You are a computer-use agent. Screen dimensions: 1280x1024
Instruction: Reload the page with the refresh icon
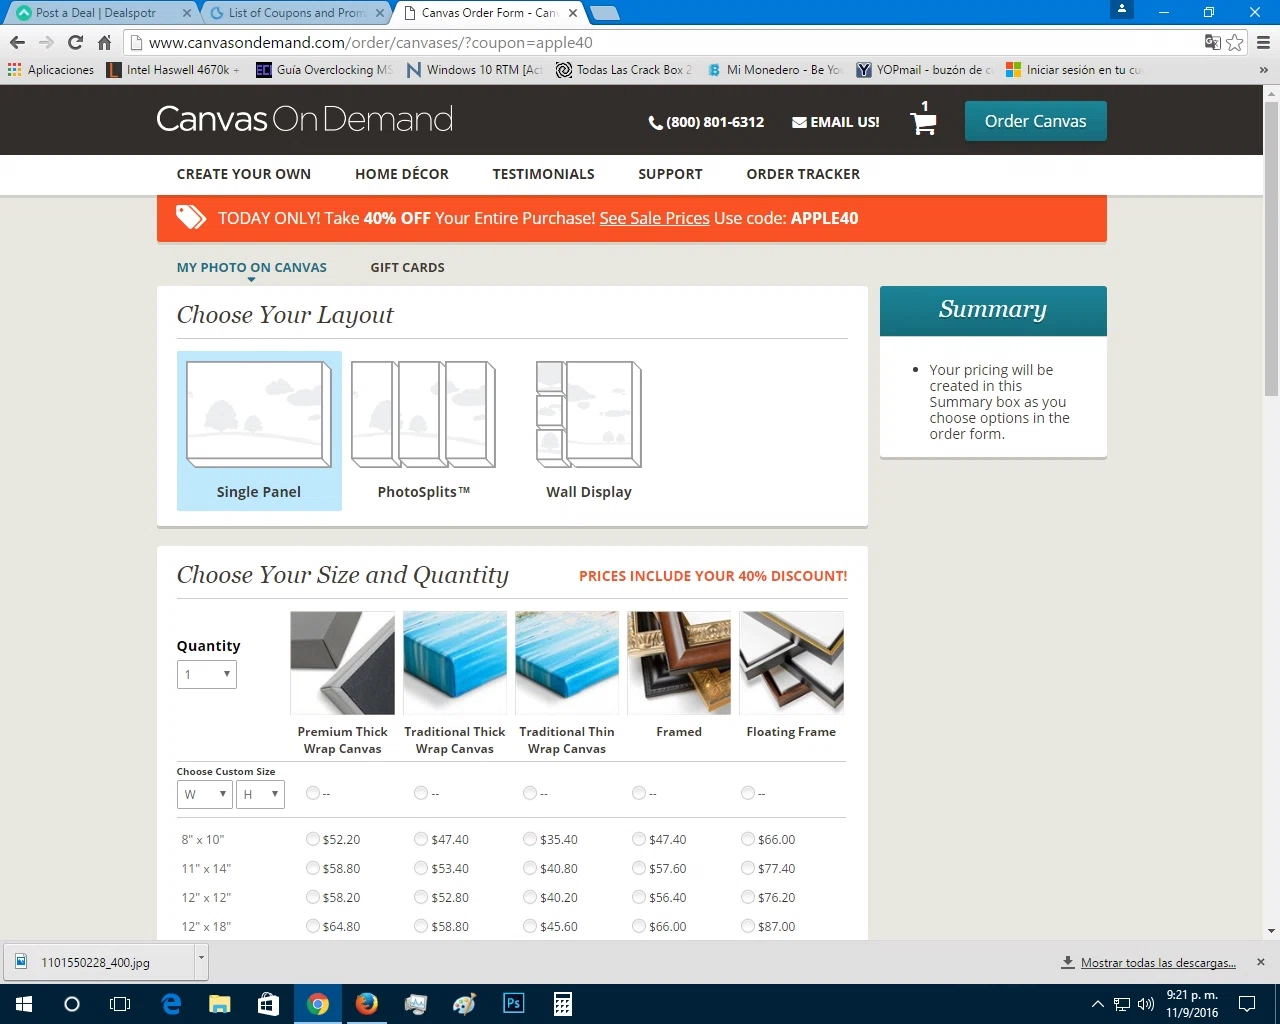pos(75,42)
